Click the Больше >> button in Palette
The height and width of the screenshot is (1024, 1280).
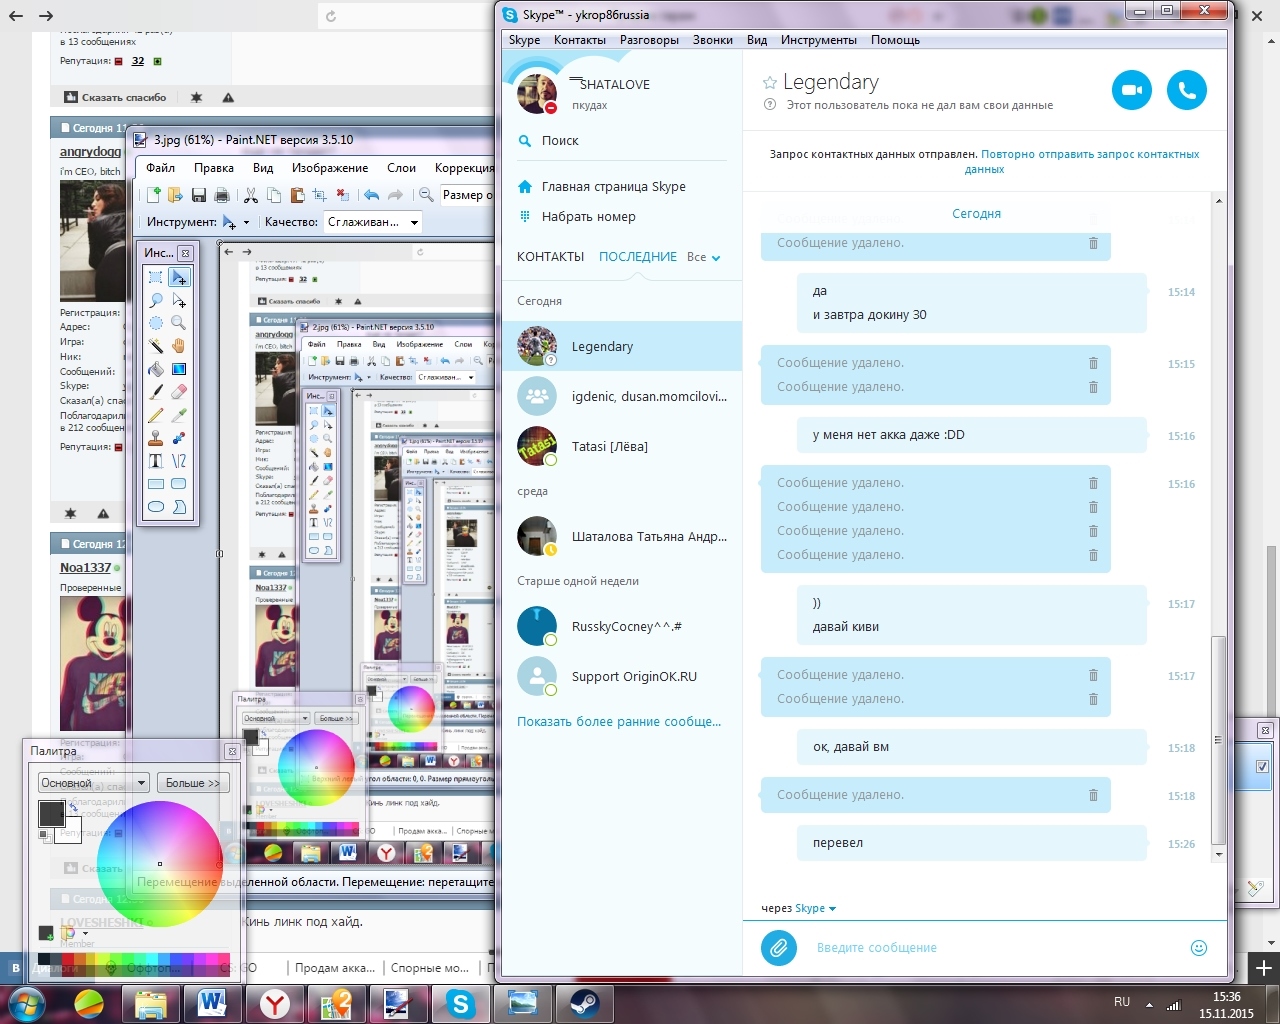[x=193, y=783]
